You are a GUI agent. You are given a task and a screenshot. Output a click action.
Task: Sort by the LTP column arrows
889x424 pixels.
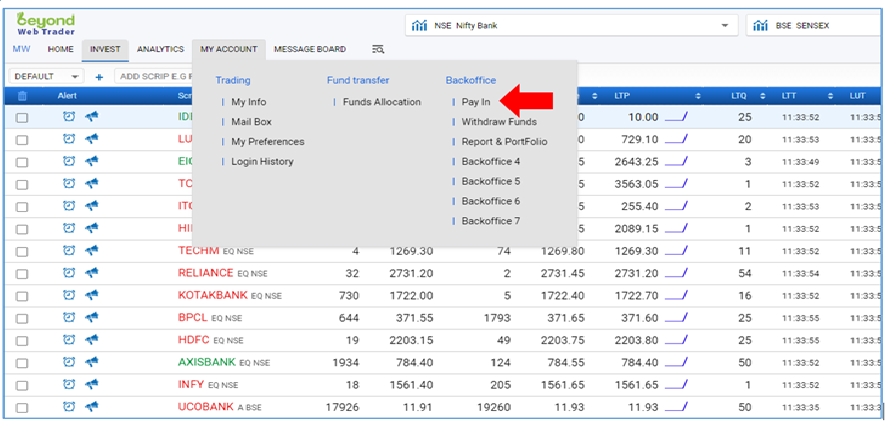pos(594,96)
